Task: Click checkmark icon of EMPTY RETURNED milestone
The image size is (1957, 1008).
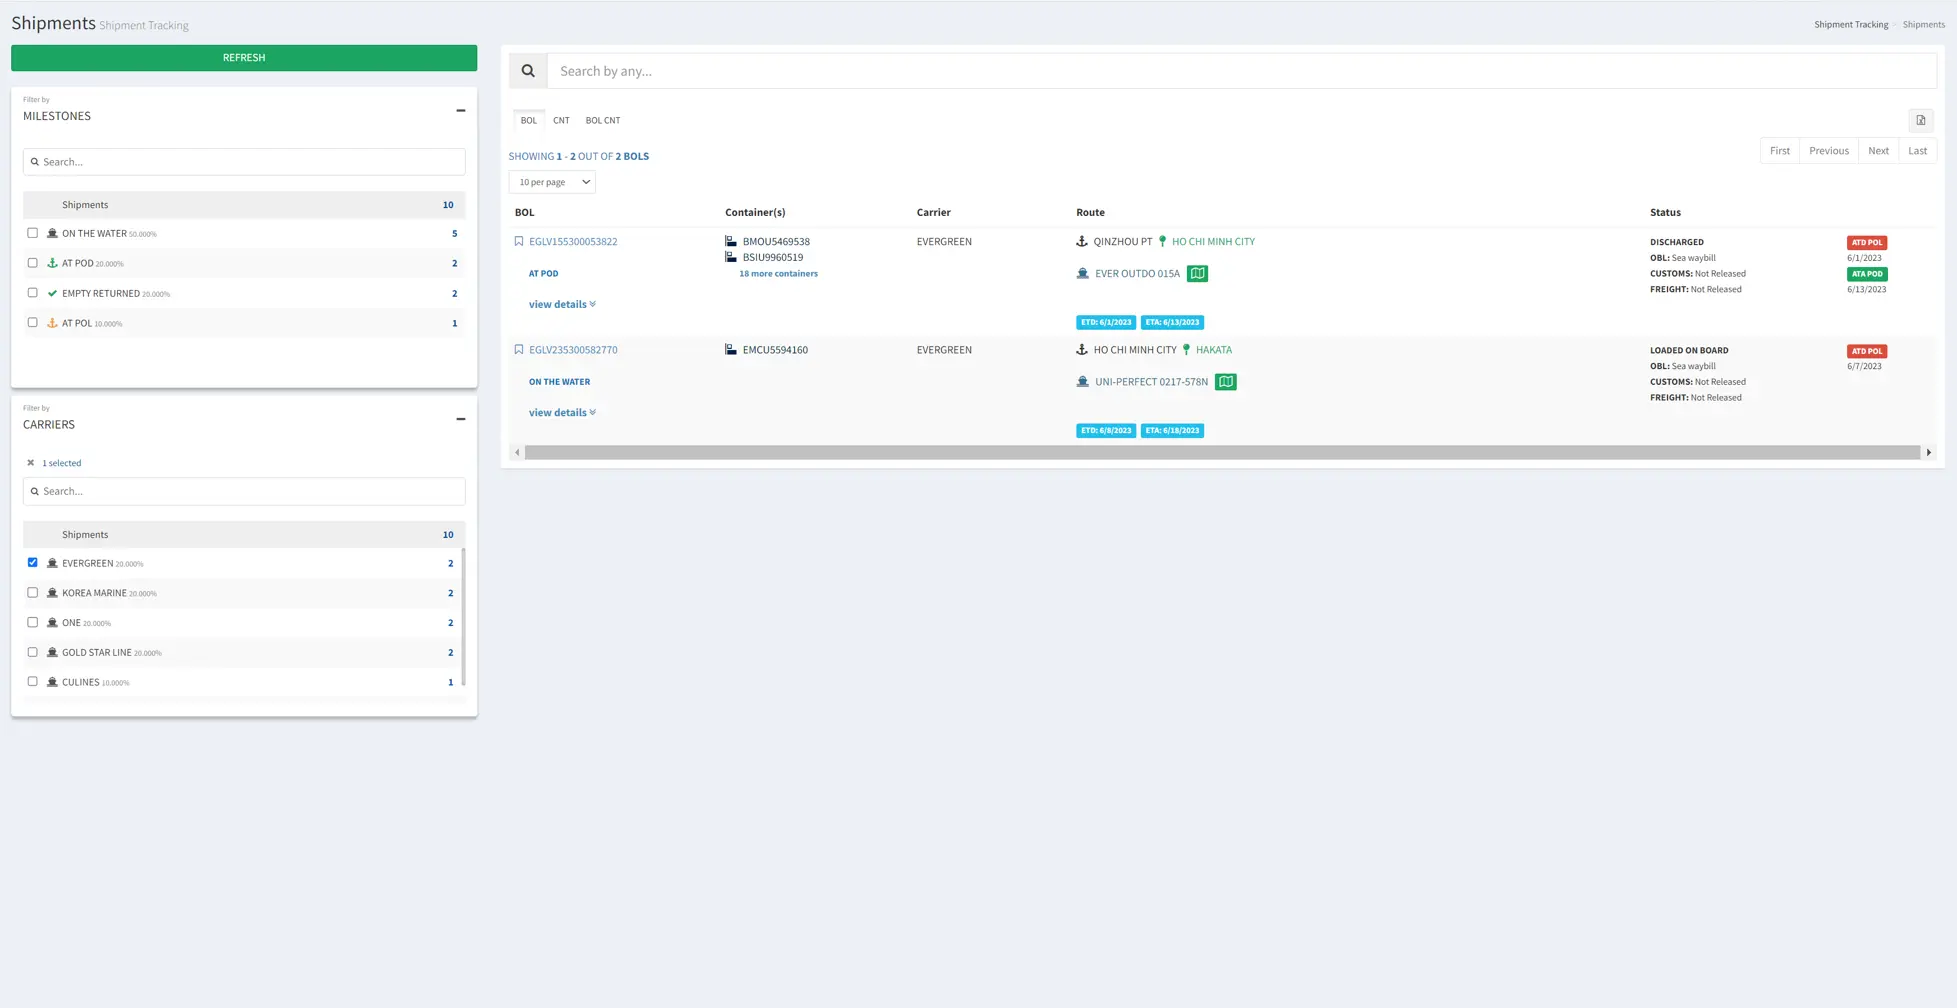Action: [52, 293]
